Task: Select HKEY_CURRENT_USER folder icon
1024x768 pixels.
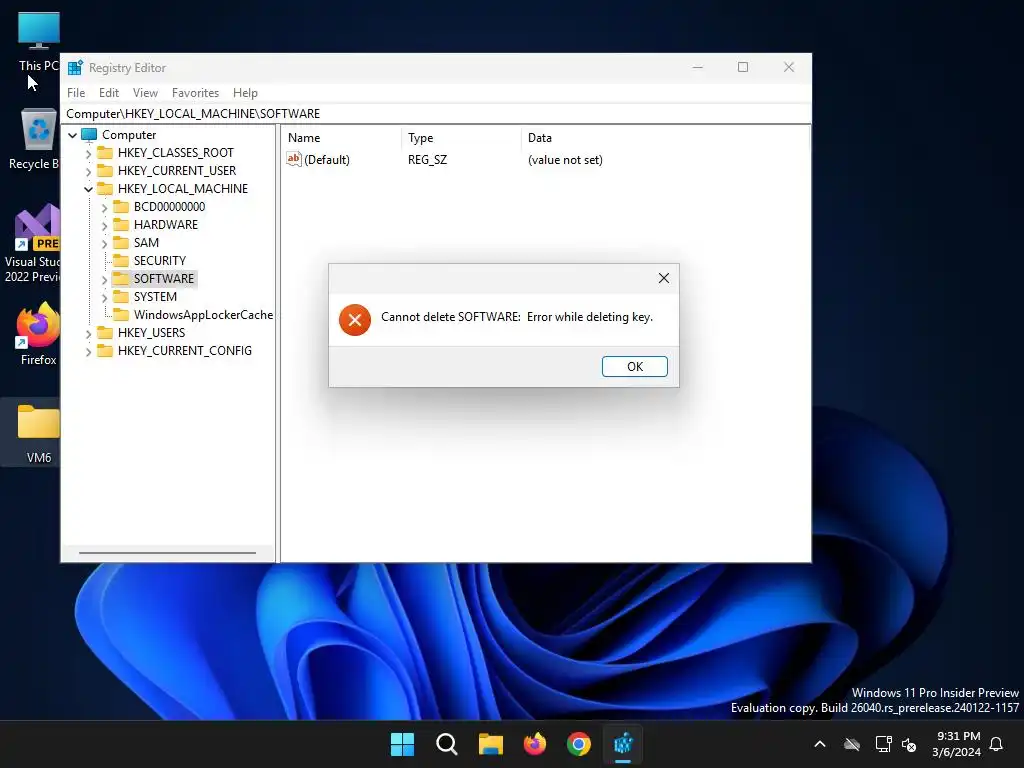Action: coord(104,170)
